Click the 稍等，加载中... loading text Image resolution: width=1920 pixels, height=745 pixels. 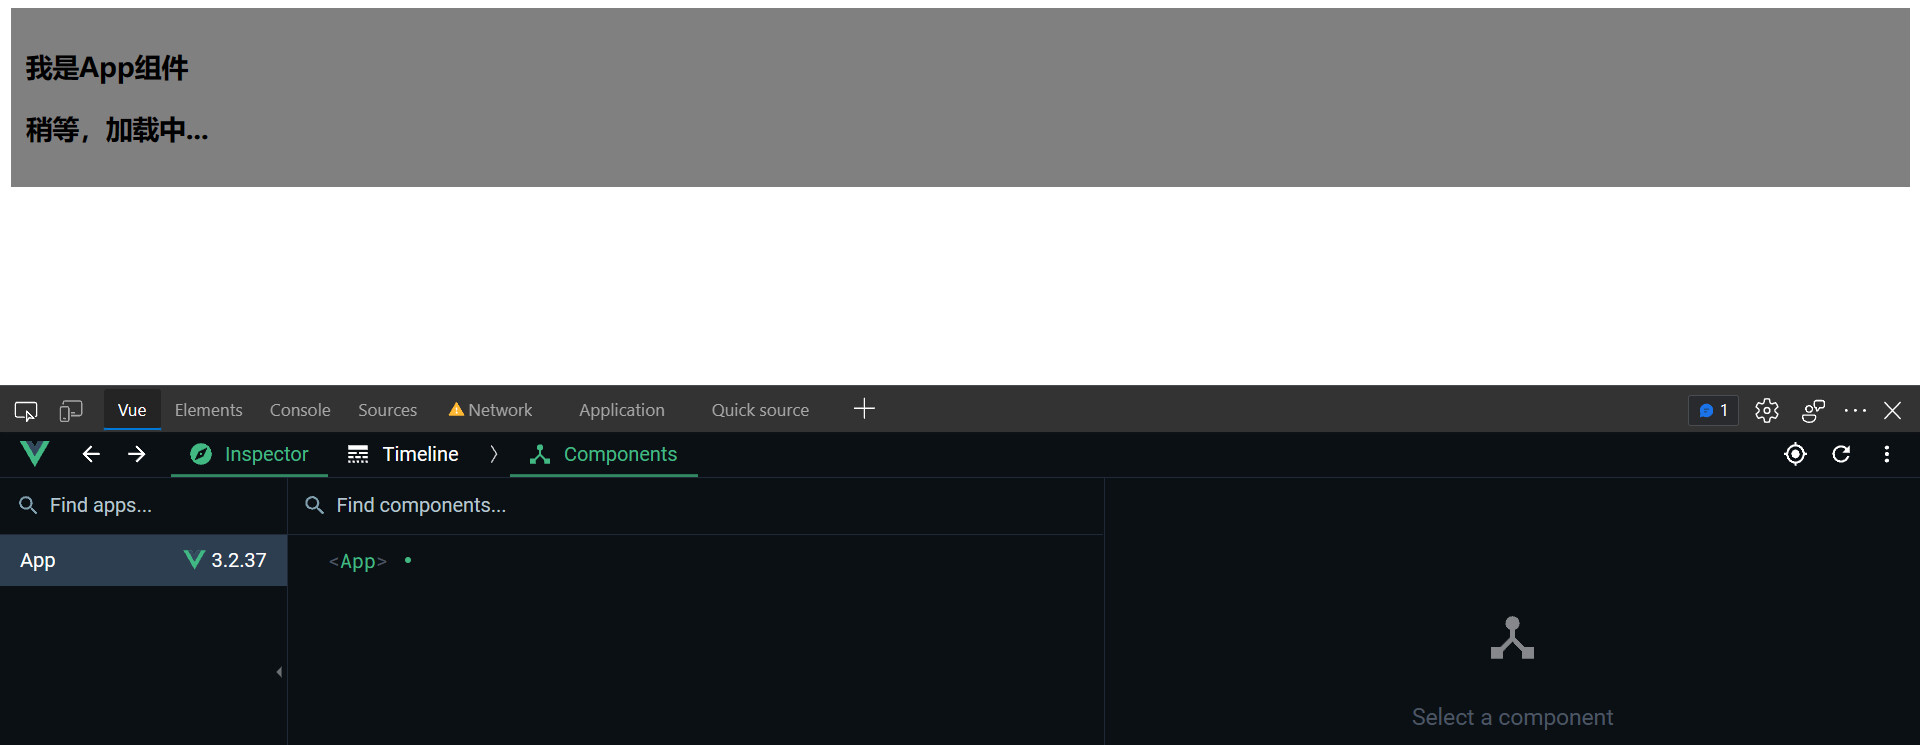pyautogui.click(x=117, y=130)
